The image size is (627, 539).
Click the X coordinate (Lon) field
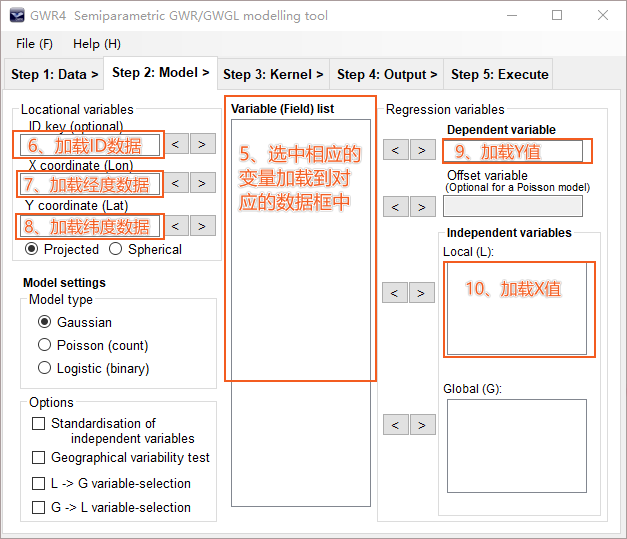click(90, 184)
